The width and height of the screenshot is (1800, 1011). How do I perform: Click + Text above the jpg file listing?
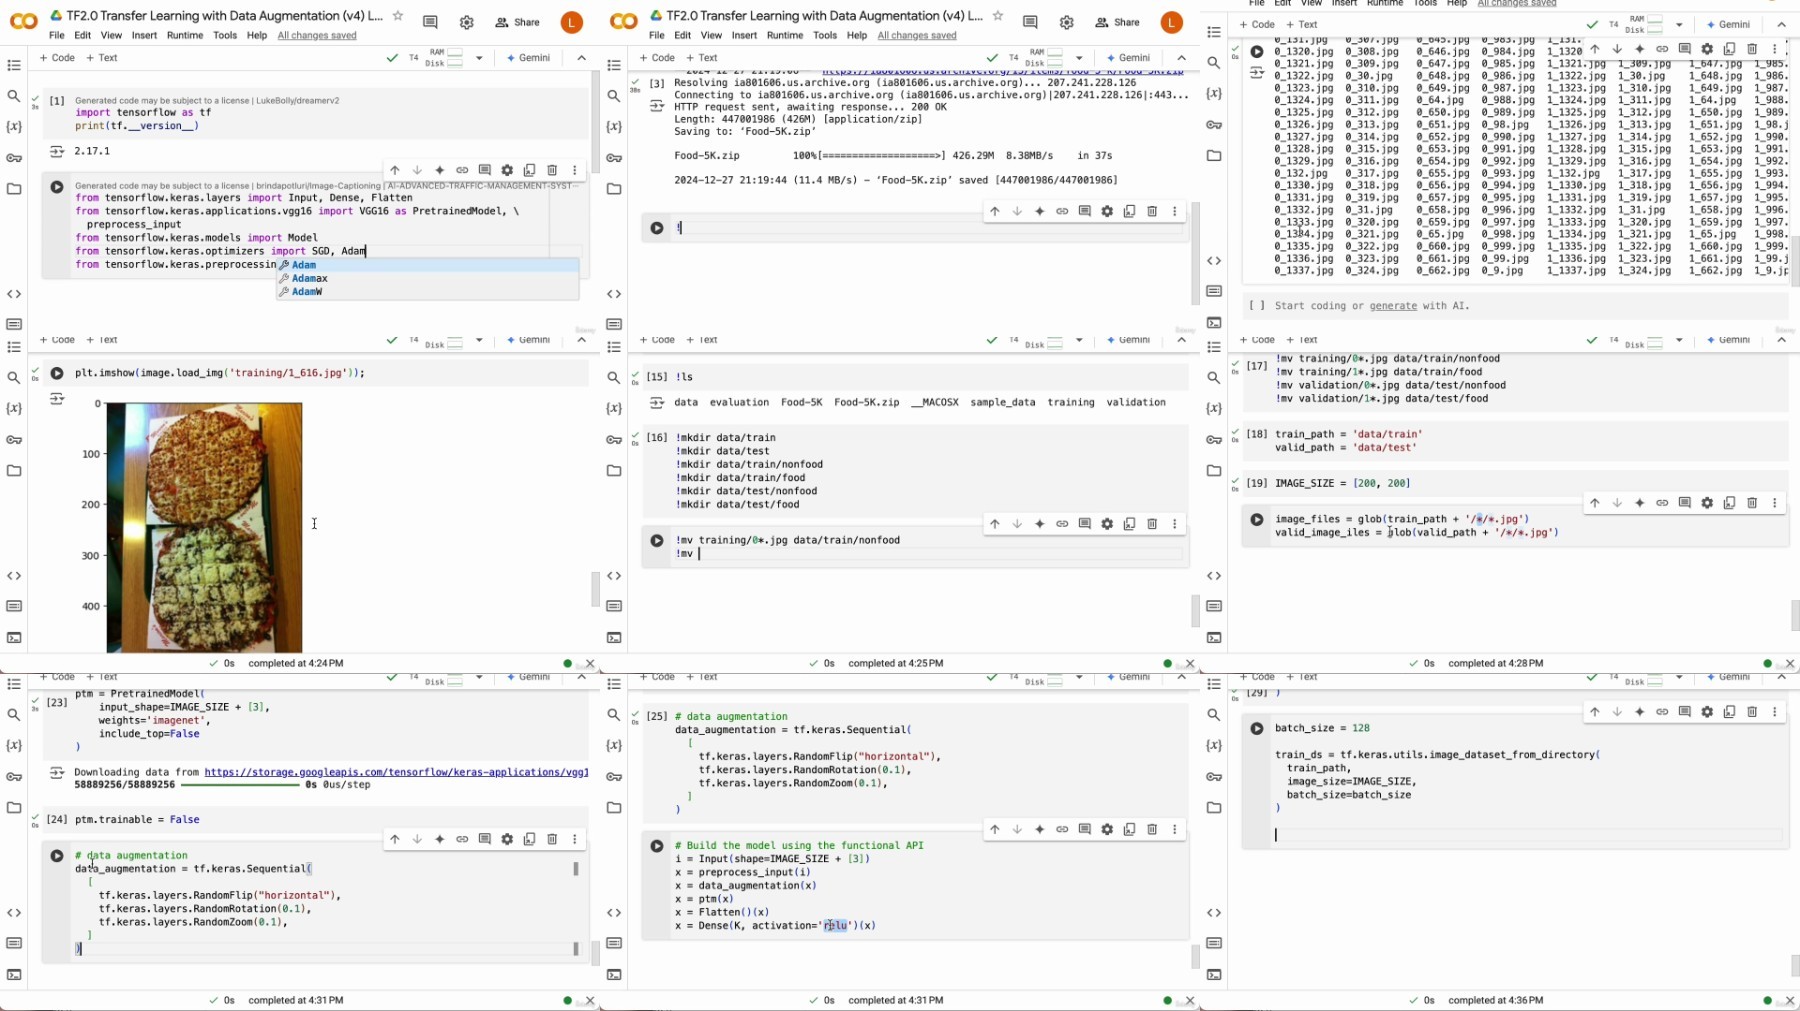click(1302, 24)
